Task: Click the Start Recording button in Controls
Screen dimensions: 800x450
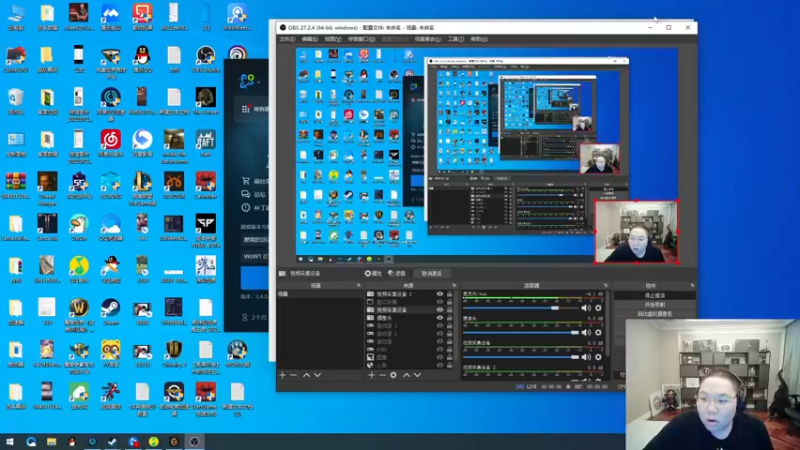Action: coord(655,305)
